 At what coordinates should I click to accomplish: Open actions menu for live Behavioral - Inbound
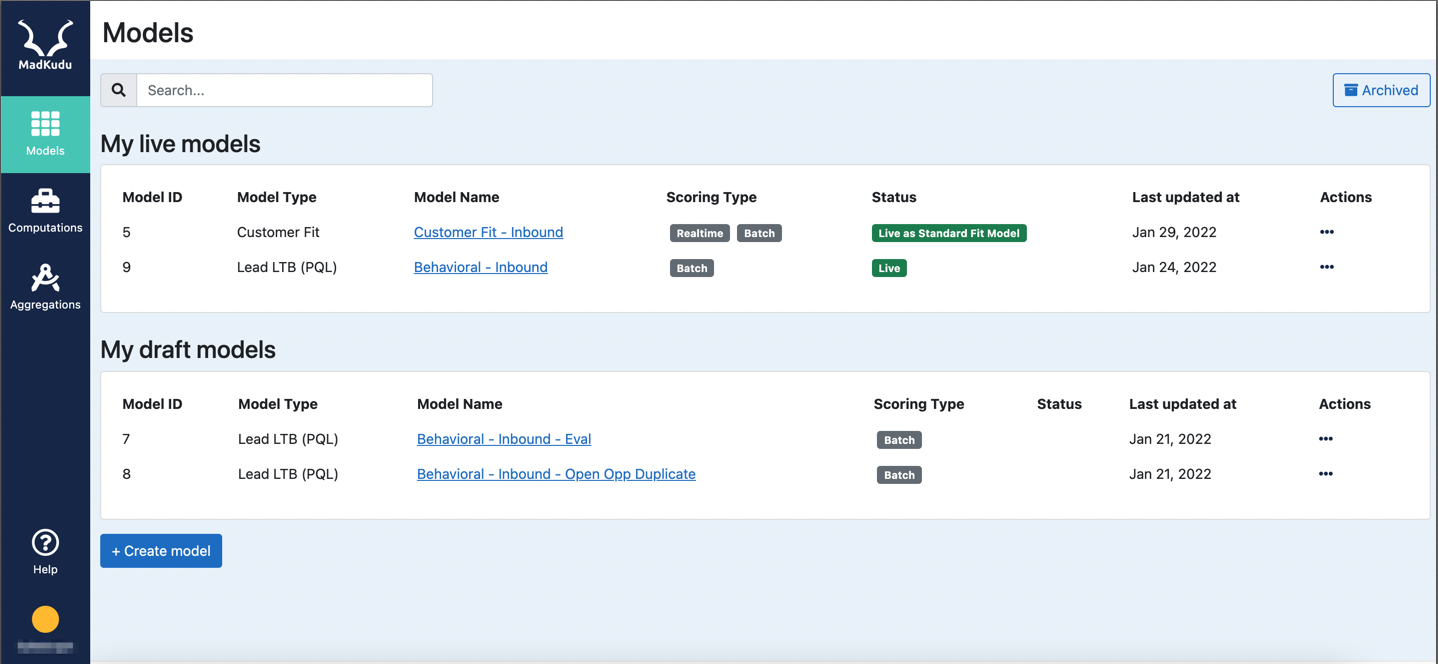pyautogui.click(x=1326, y=267)
